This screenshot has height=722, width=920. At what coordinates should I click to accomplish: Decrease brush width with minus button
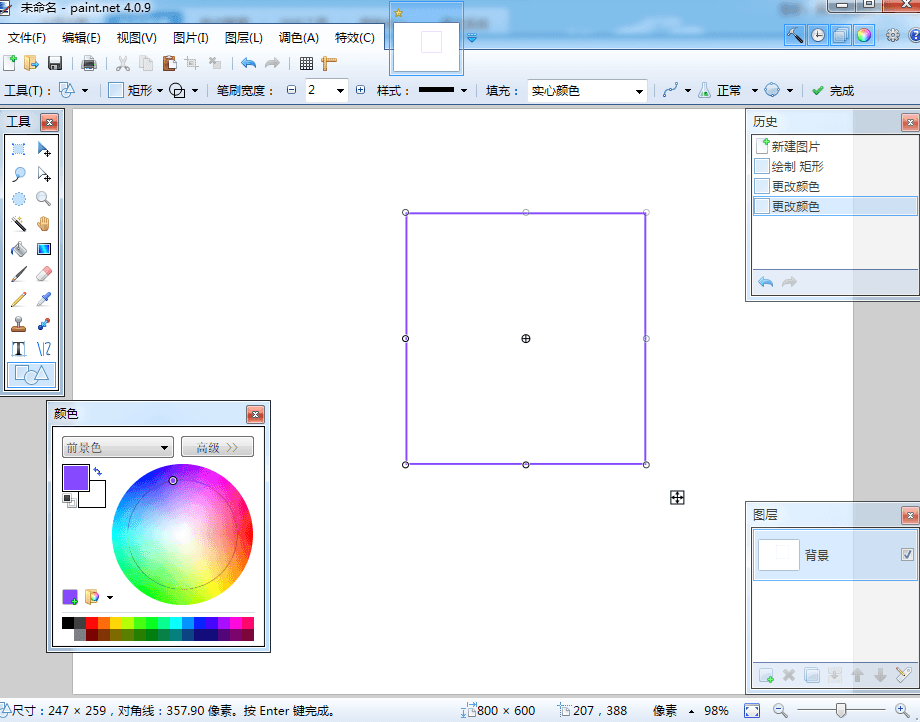[292, 90]
